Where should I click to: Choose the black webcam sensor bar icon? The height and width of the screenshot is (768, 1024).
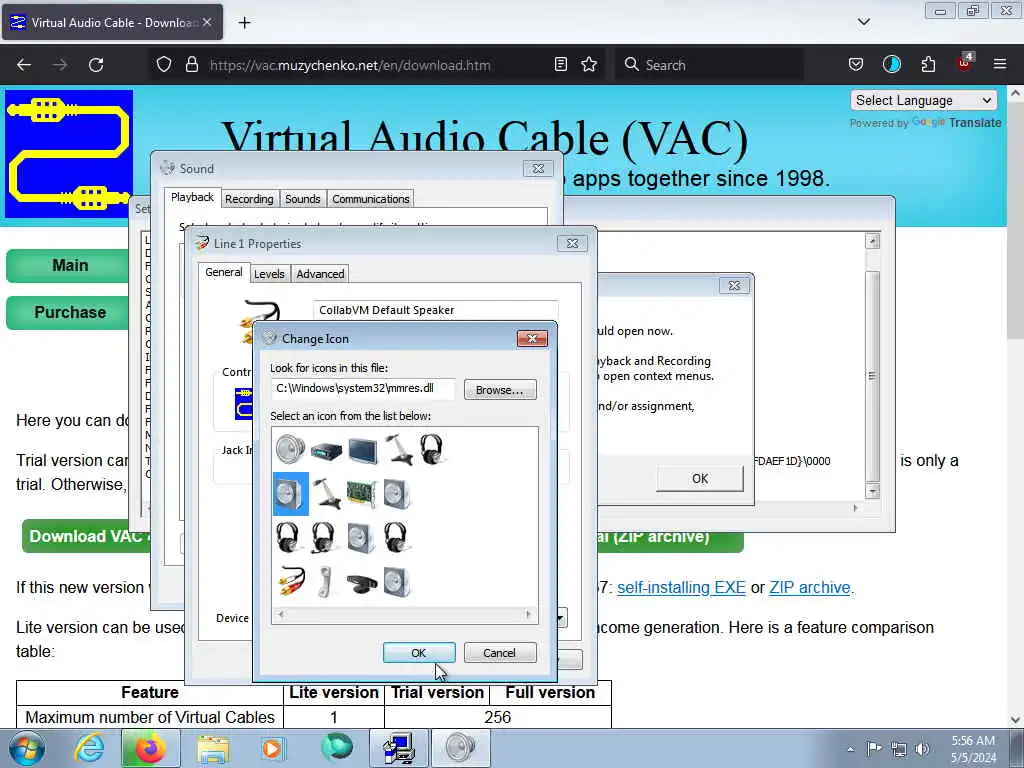[x=361, y=583]
